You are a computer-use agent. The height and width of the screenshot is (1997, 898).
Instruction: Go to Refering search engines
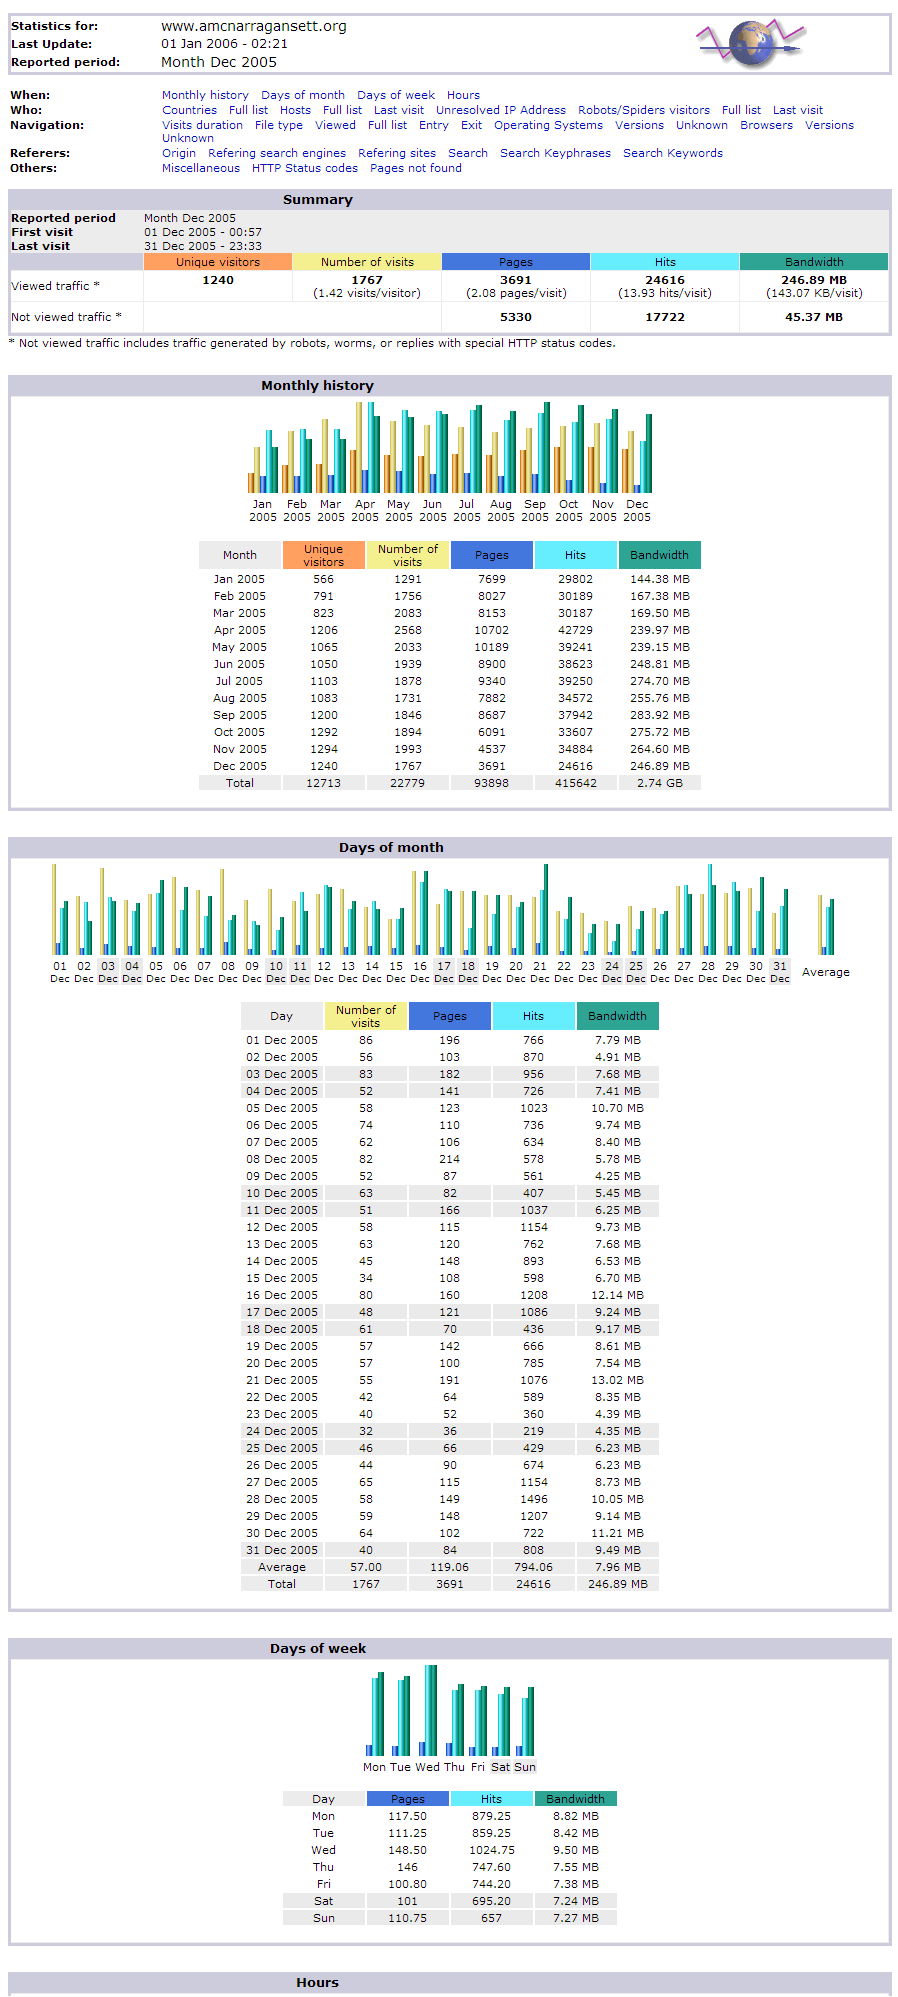[277, 154]
